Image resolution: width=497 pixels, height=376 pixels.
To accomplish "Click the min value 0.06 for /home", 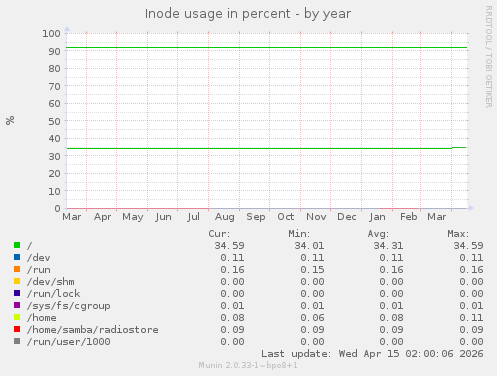I will (312, 318).
